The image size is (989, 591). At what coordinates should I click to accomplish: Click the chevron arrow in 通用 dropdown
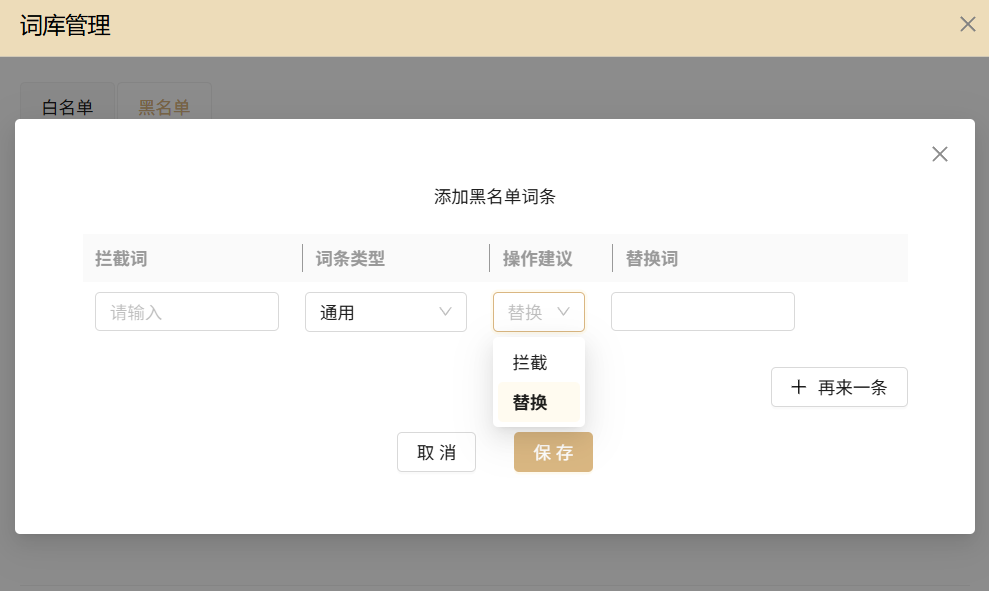(446, 312)
